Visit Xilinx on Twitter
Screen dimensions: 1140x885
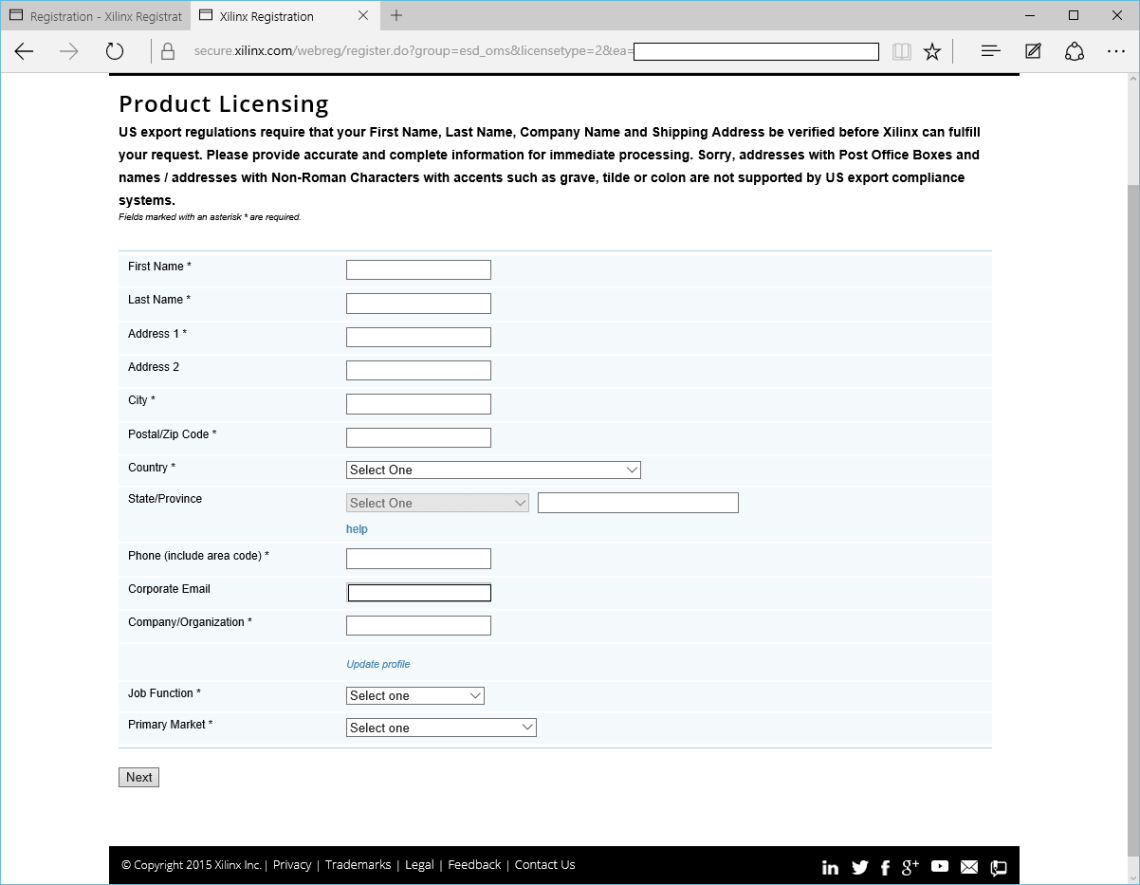pyautogui.click(x=858, y=867)
